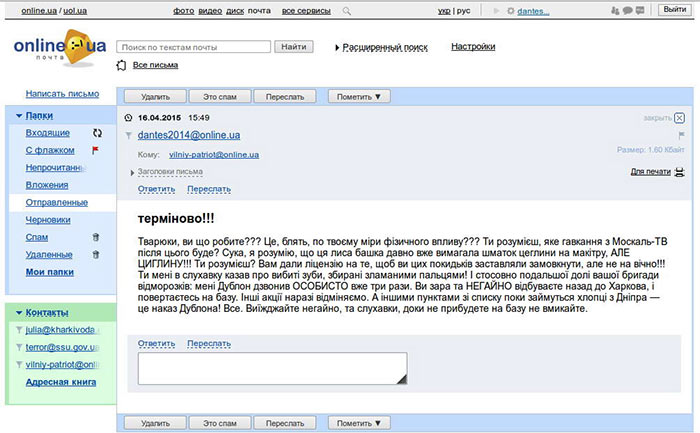
Task: Click the Найти search button
Action: pyautogui.click(x=294, y=47)
